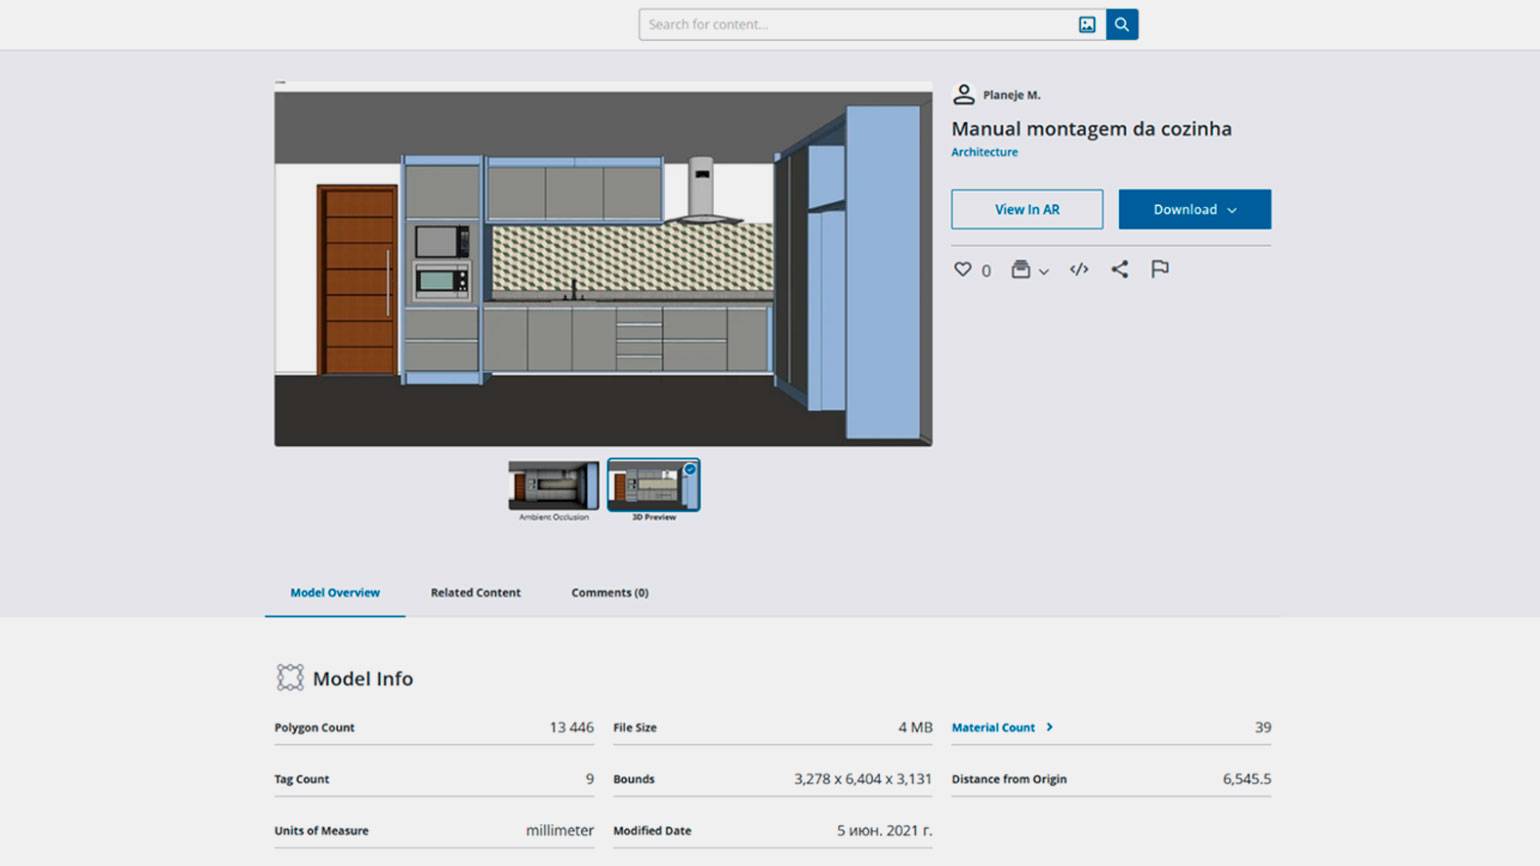
Task: Click the add-to-collection folder icon
Action: pos(1020,269)
